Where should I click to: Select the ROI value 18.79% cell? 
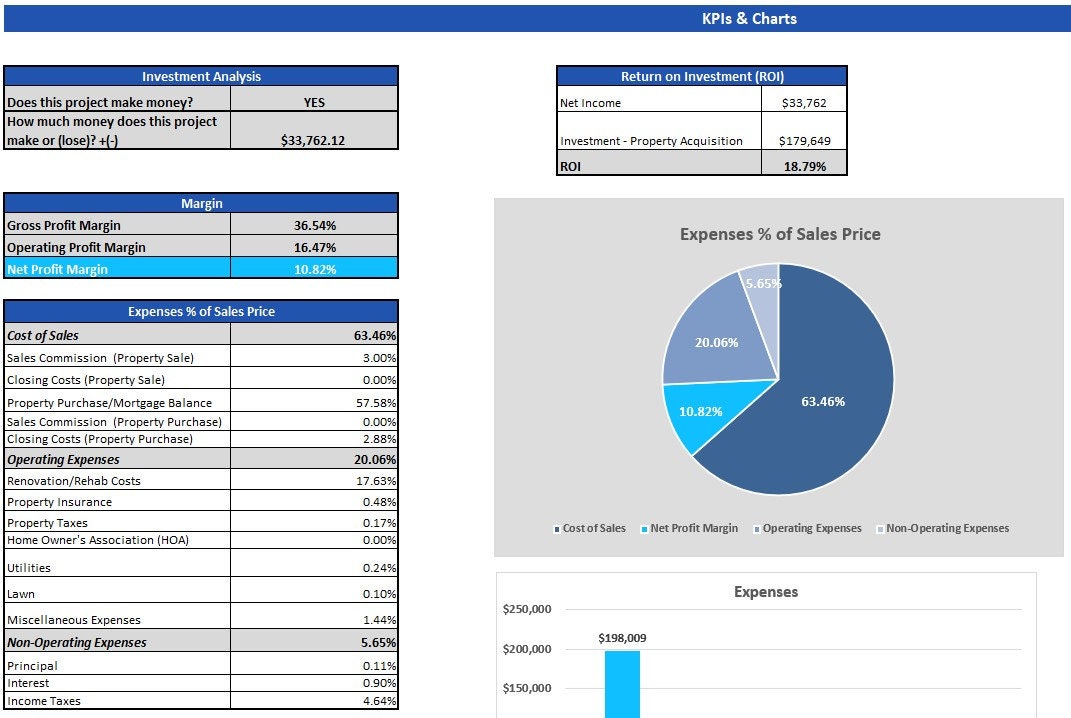click(805, 165)
